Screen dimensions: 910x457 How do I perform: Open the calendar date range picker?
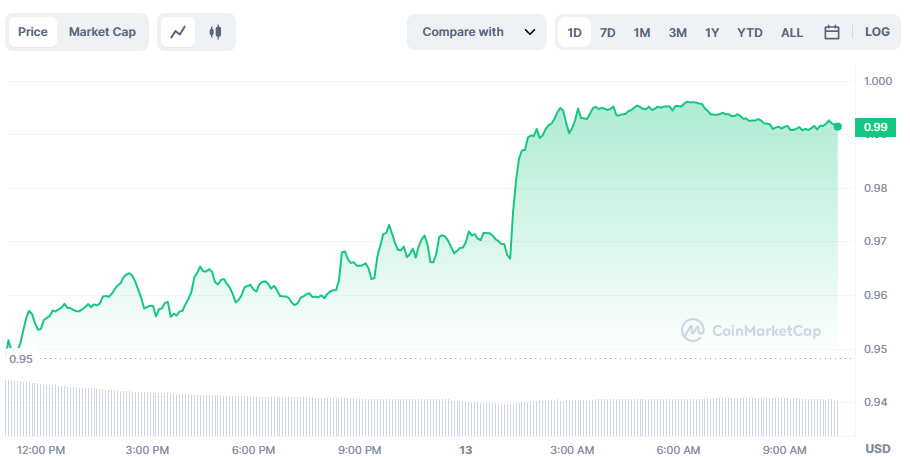click(832, 32)
